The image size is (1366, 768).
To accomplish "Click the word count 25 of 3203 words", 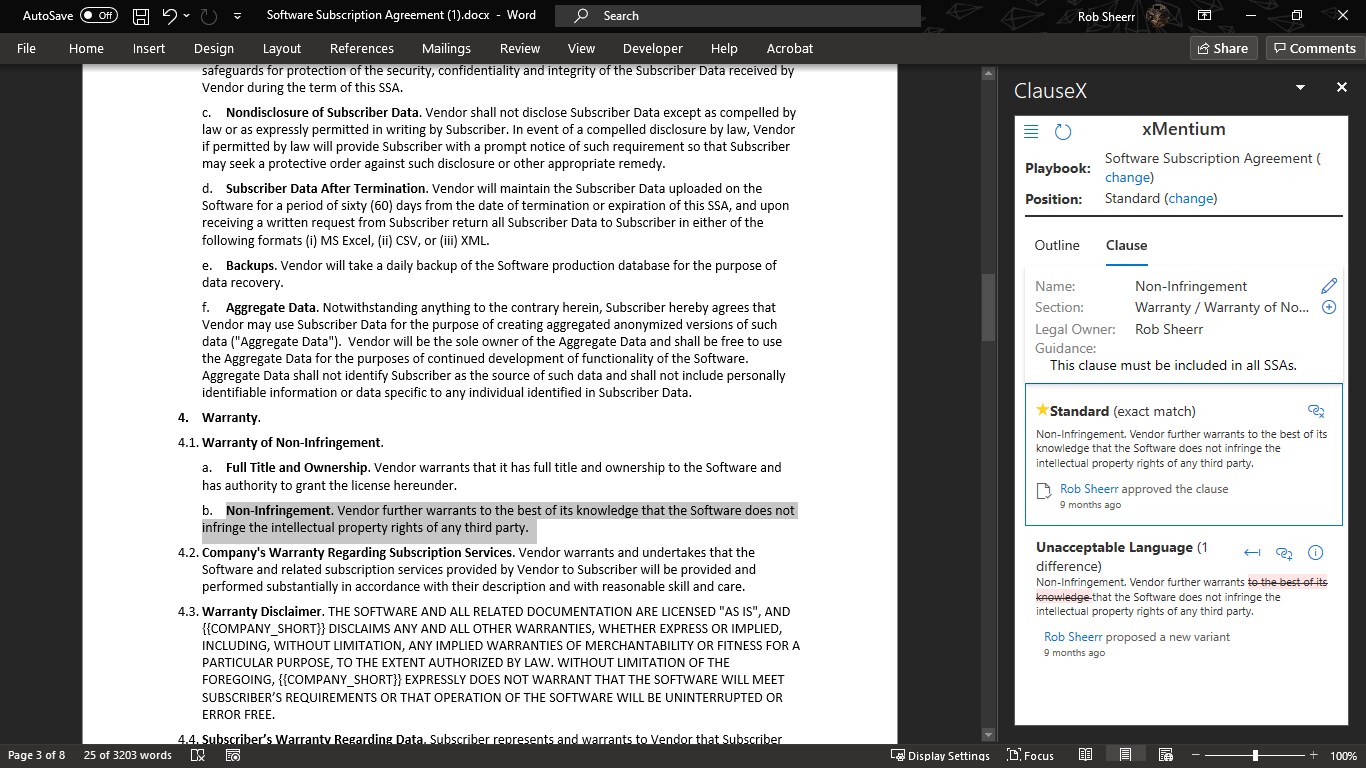I will click(128, 755).
